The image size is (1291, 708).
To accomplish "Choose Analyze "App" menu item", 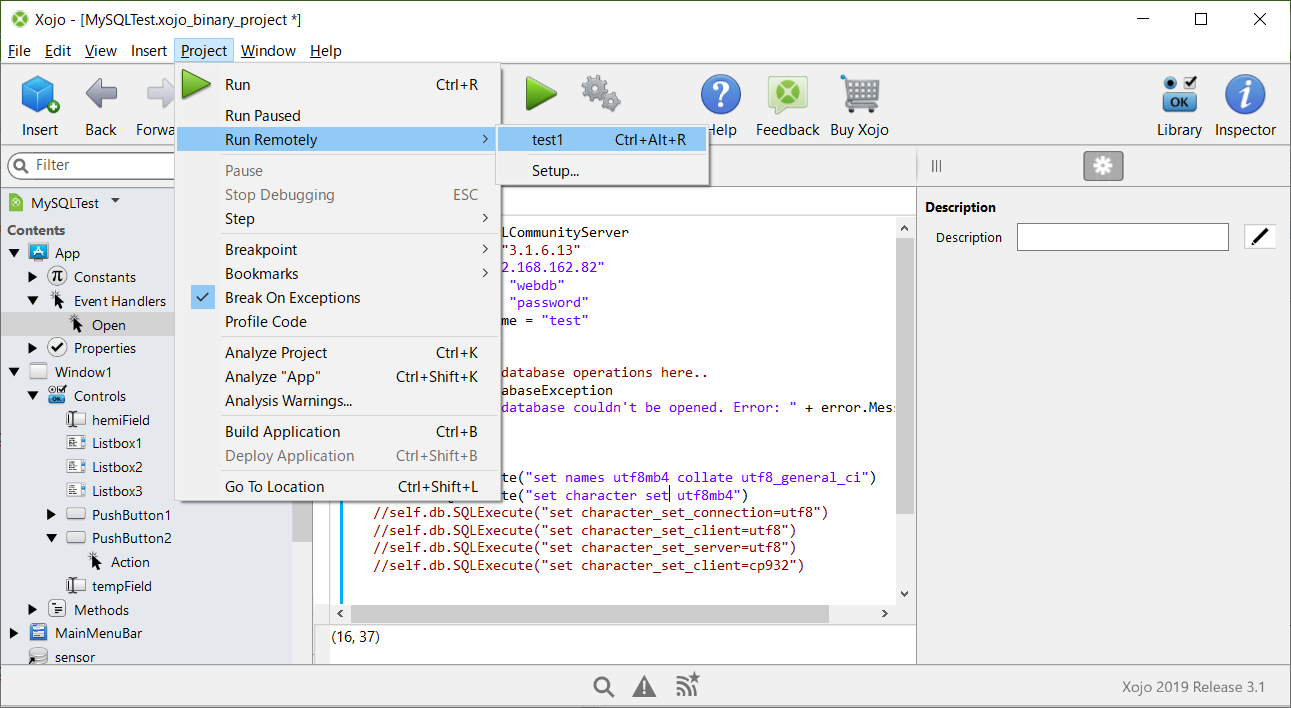I will [337, 377].
